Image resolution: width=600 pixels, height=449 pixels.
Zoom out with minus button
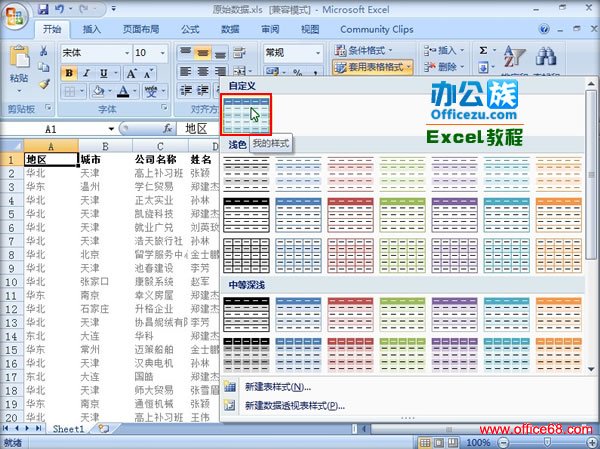[504, 443]
